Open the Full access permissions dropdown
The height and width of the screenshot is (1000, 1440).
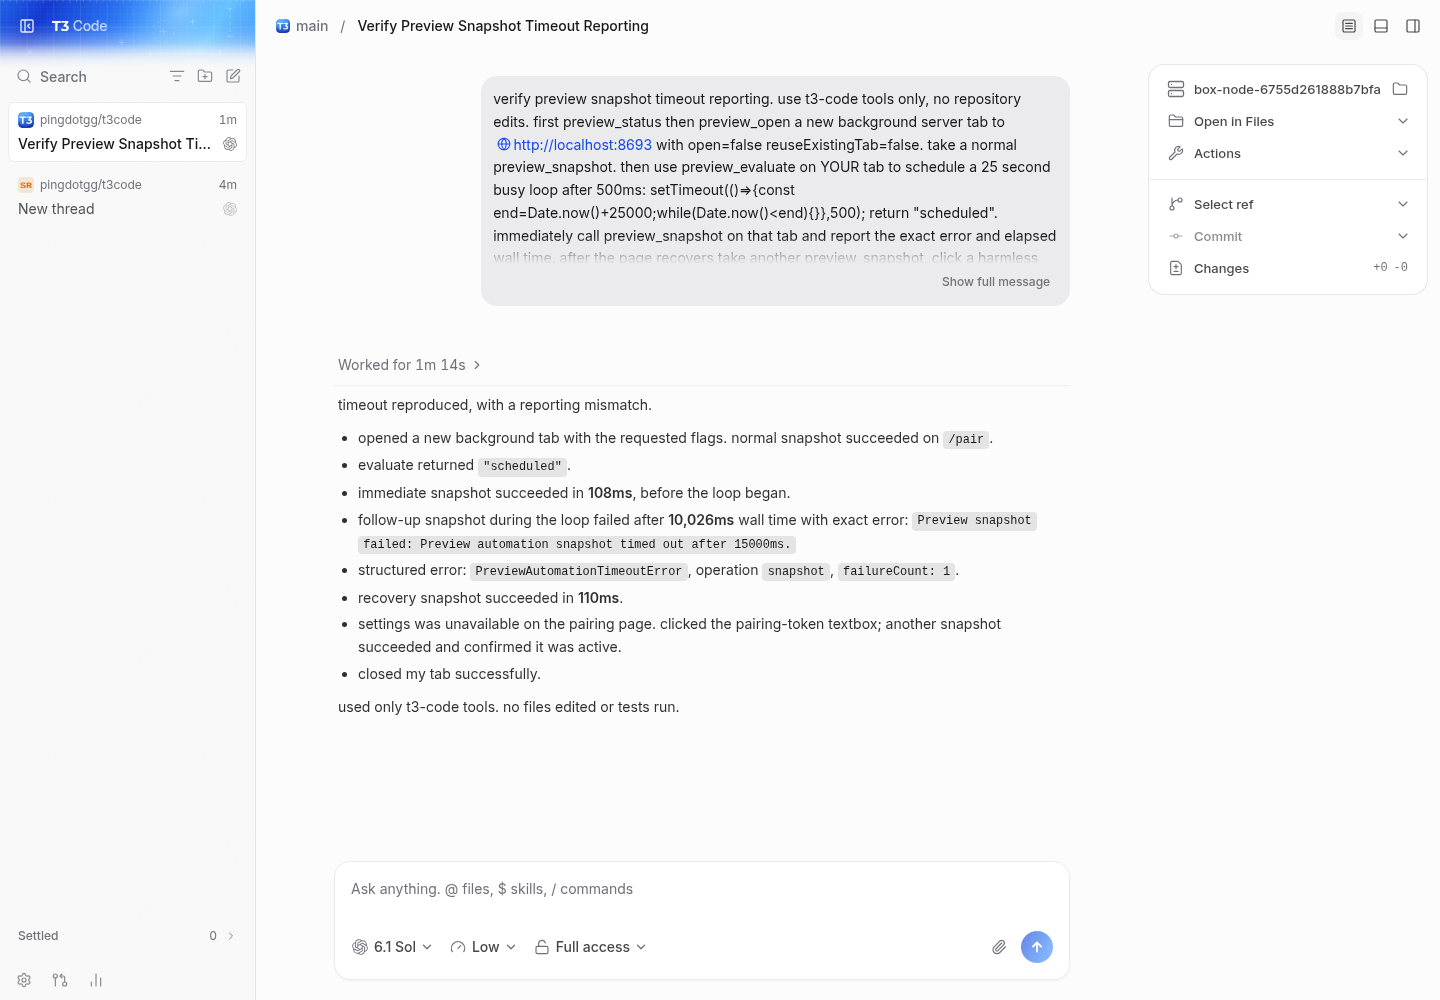pos(590,947)
